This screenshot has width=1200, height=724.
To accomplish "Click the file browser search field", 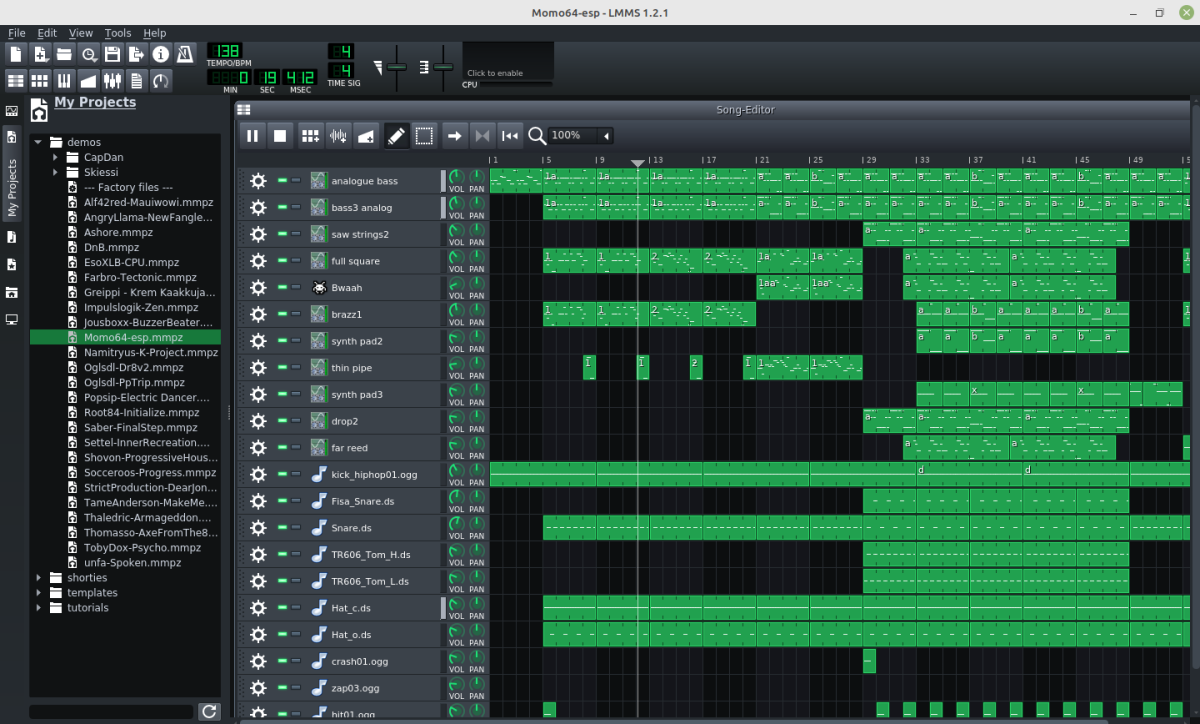I will pyautogui.click(x=111, y=712).
